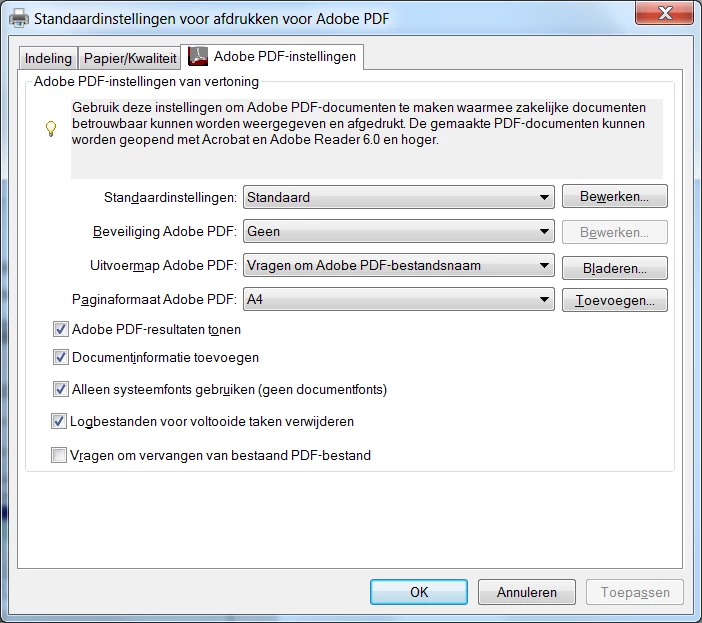Click the 'Paginaformaat Adobe PDF:' label
The image size is (702, 623).
tap(154, 299)
